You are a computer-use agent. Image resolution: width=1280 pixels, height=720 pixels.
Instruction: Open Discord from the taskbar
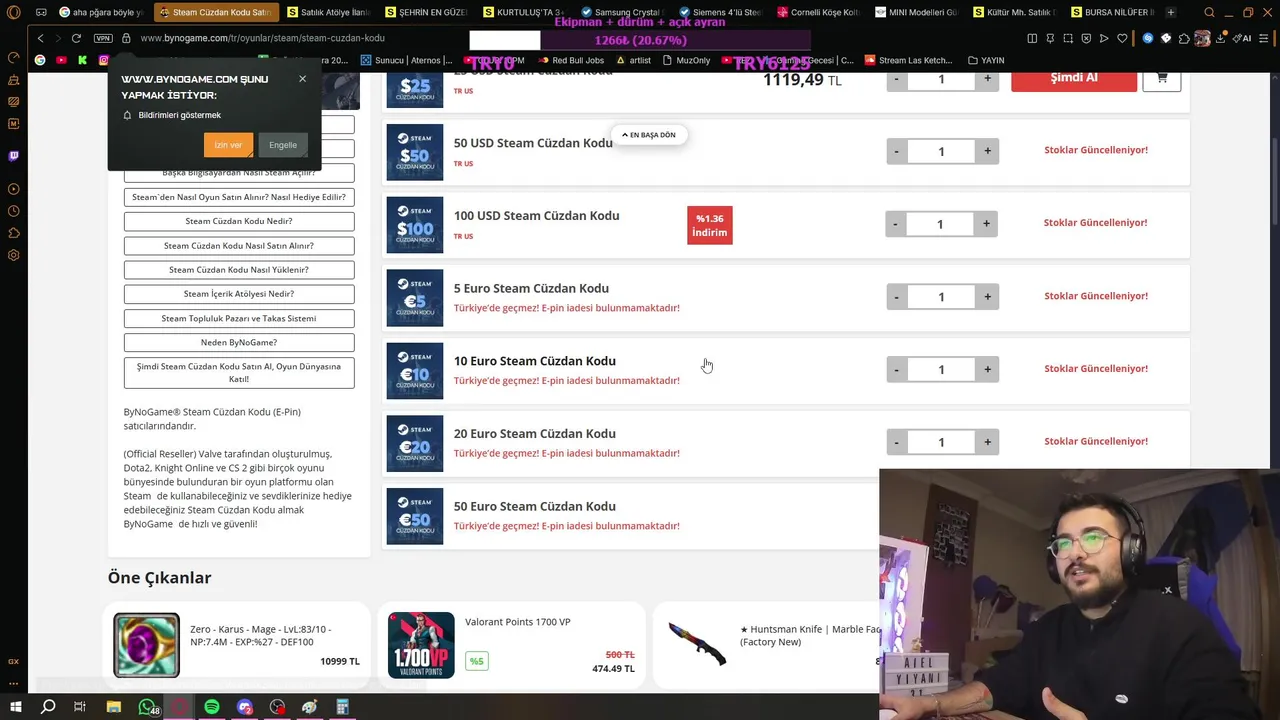tap(245, 707)
